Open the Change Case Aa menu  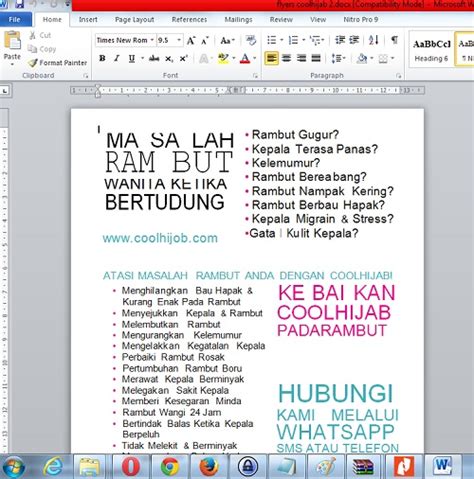point(227,41)
